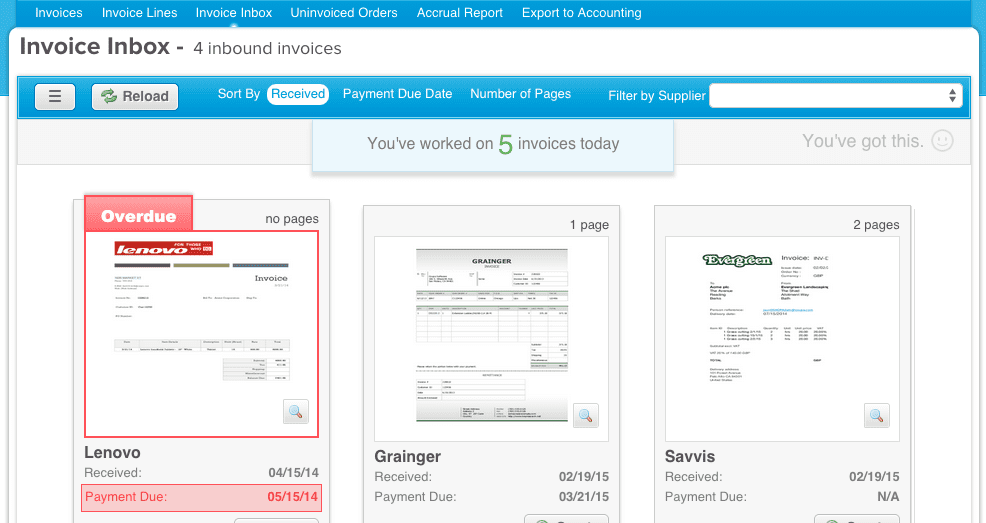The height and width of the screenshot is (523, 986).
Task: Click the Grainger supplier name
Action: point(407,456)
